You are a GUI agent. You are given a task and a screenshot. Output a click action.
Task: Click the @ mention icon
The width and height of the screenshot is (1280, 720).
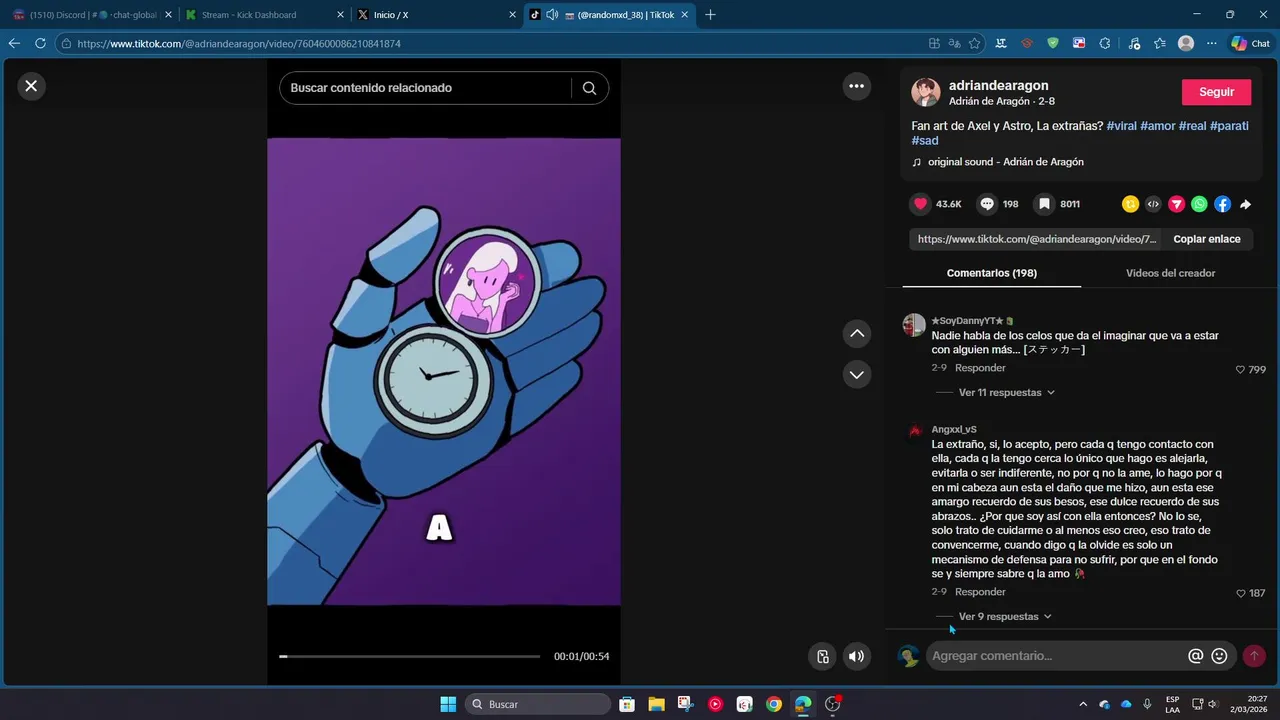pyautogui.click(x=1195, y=656)
